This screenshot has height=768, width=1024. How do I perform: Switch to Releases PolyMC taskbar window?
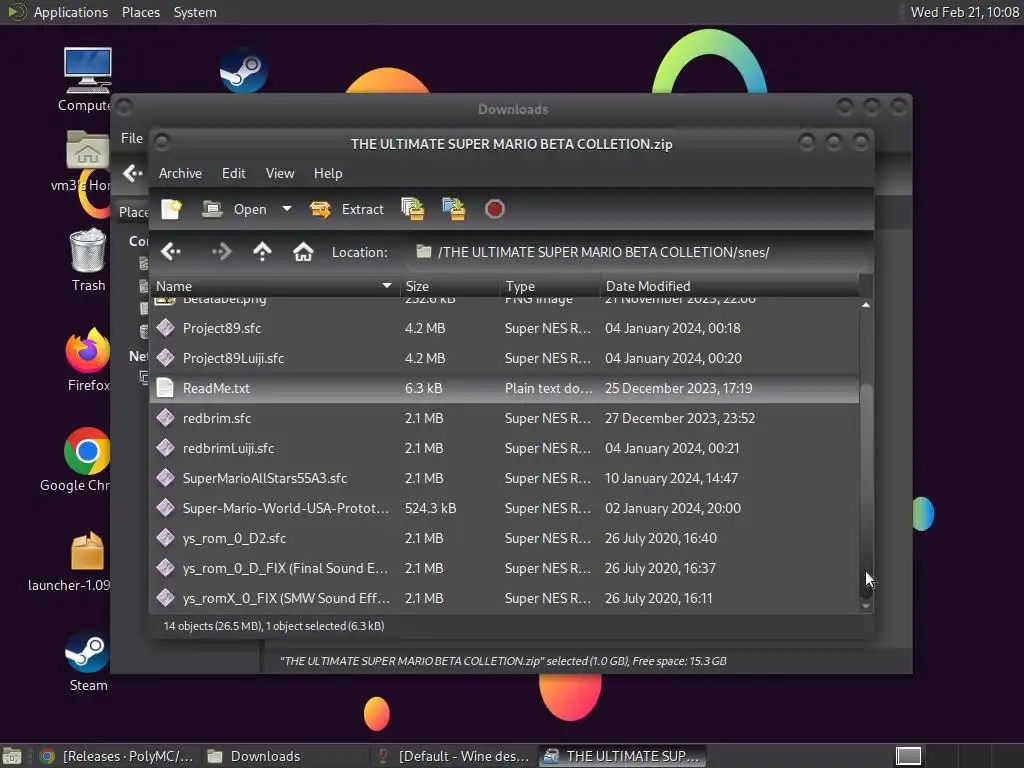[x=118, y=756]
